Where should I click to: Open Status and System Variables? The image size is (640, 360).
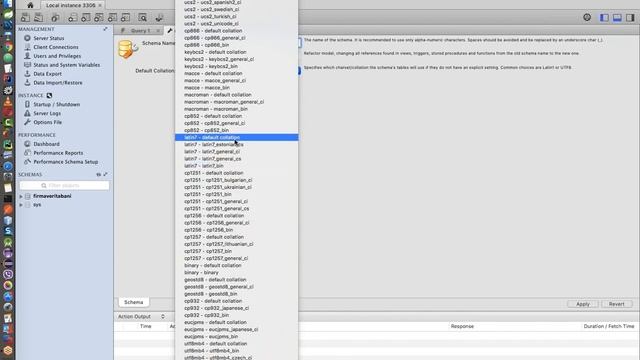pyautogui.click(x=67, y=65)
